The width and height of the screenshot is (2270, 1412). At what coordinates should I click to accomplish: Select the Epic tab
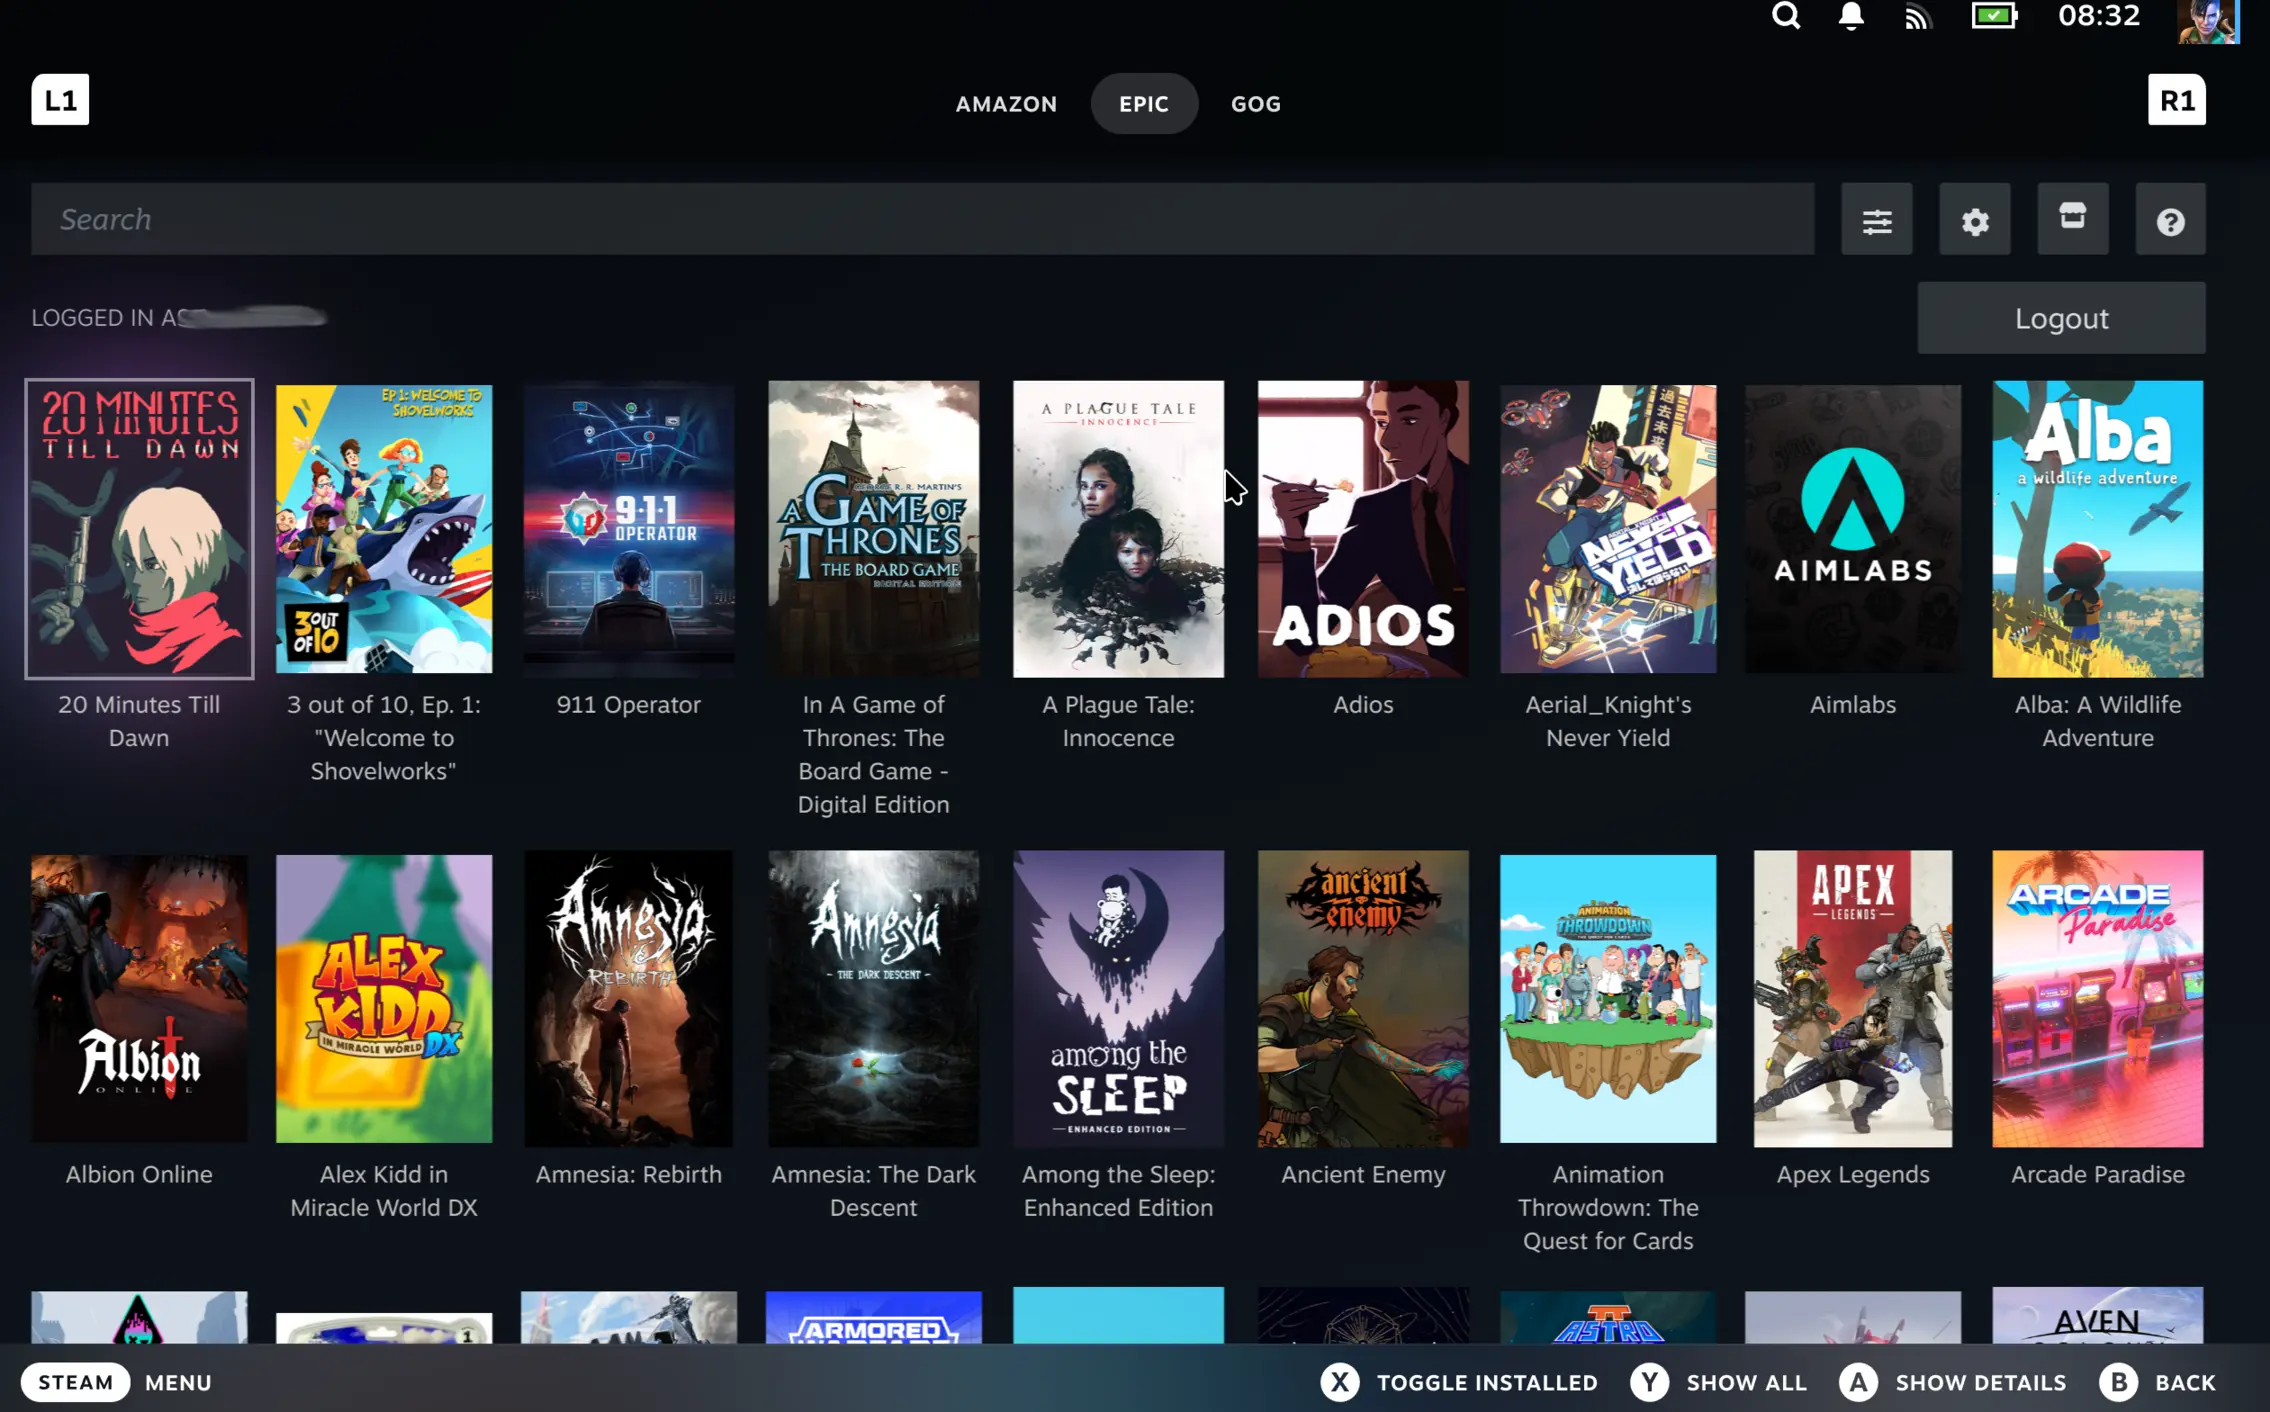point(1143,103)
